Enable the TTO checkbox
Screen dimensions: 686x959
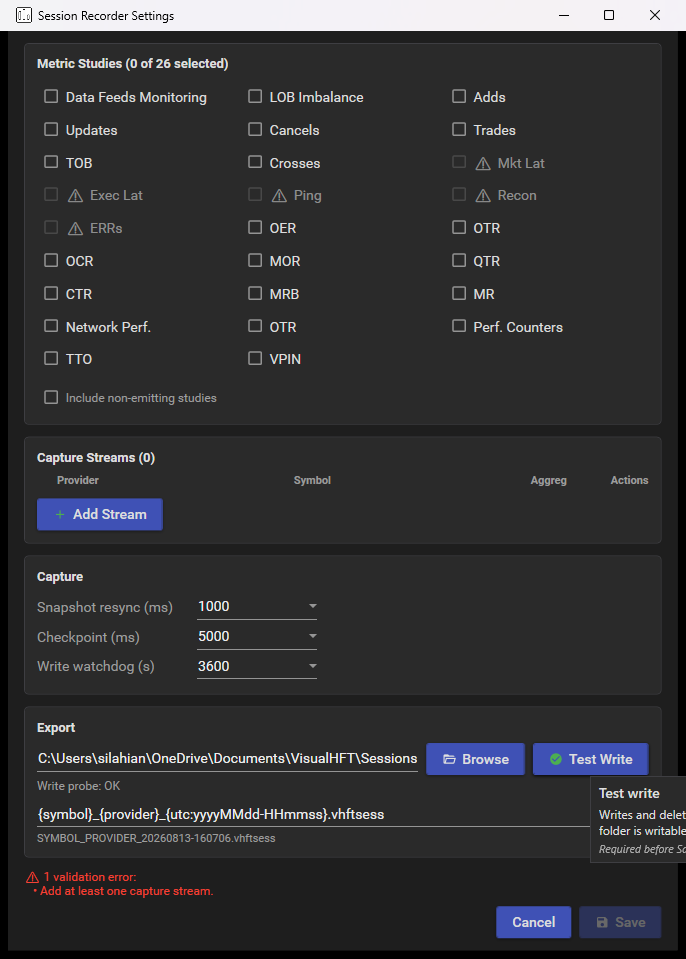coord(51,358)
